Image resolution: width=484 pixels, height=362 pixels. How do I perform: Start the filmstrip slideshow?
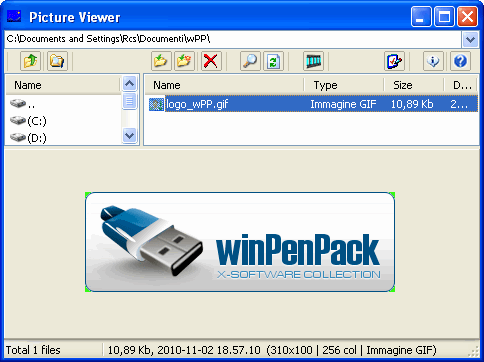(x=313, y=61)
